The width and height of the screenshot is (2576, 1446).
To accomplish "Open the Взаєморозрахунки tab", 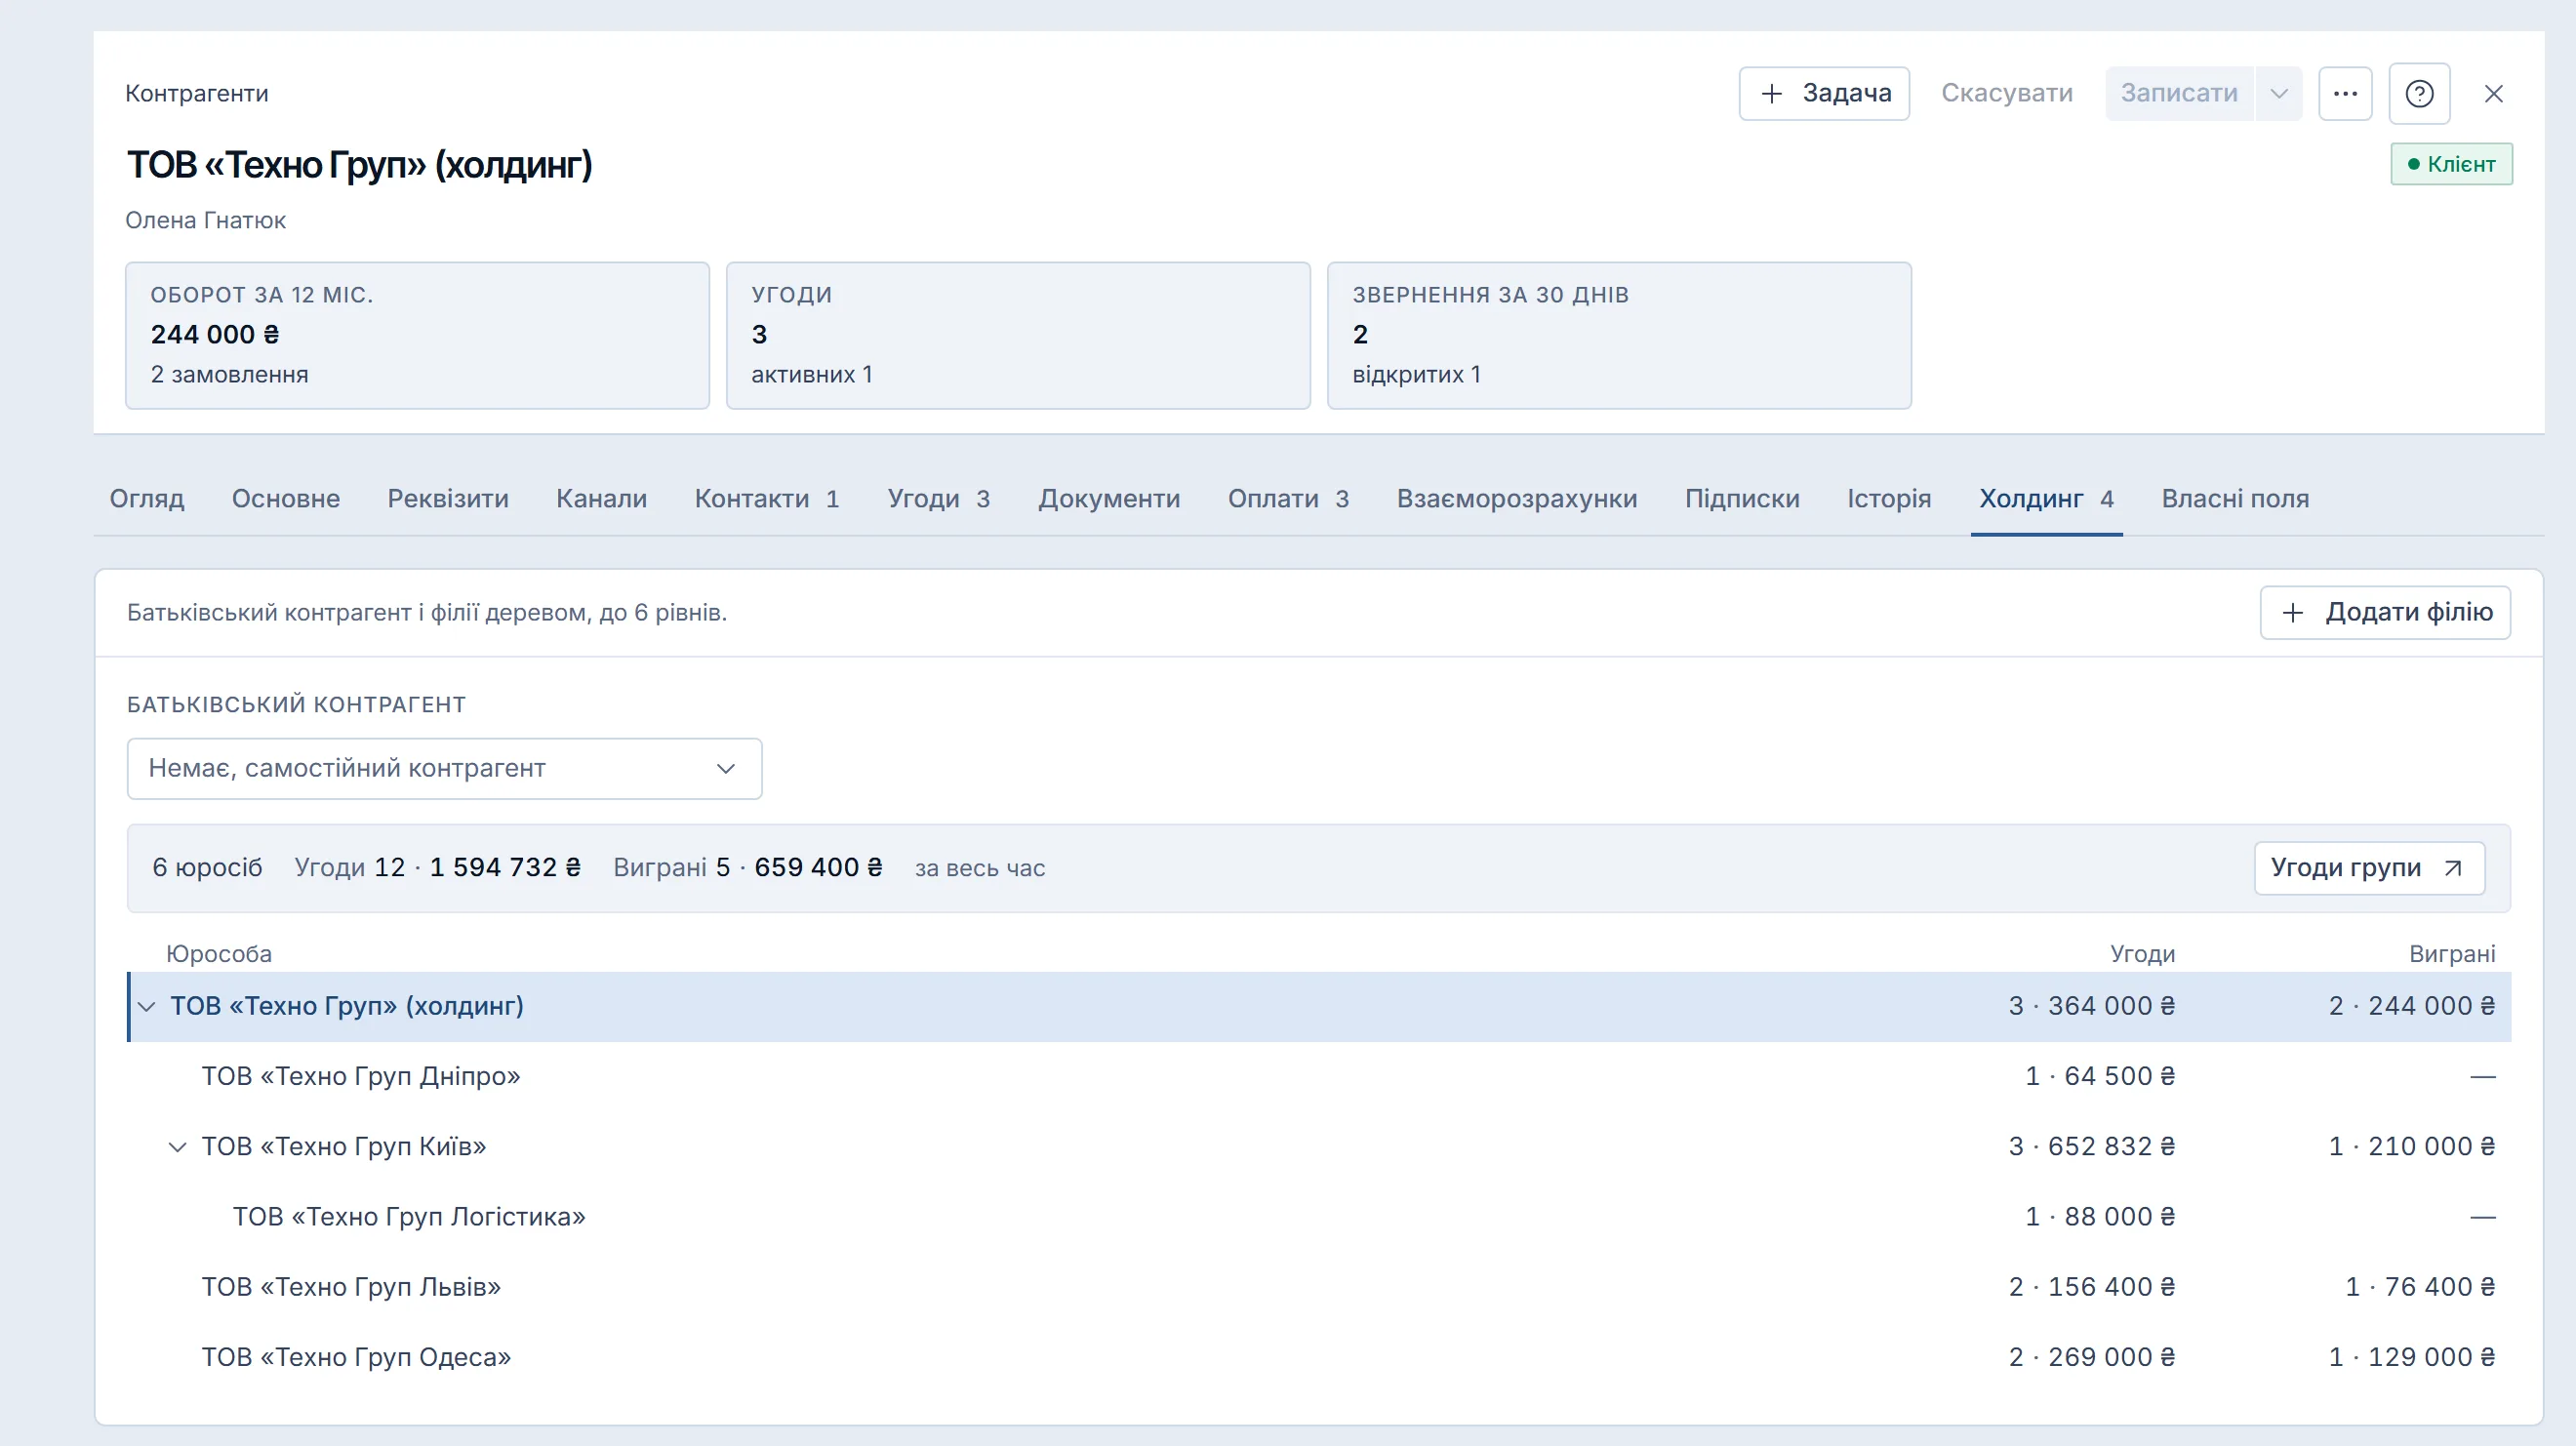I will tap(1517, 498).
